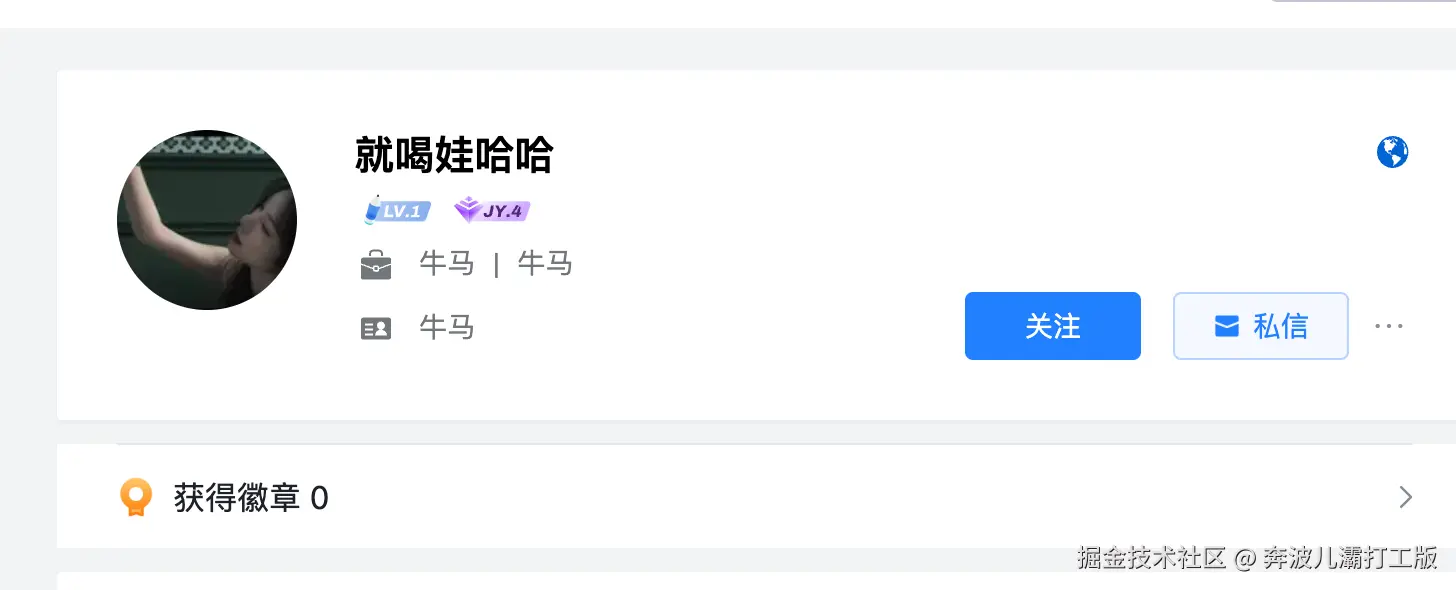Screen dimensions: 1456x590
Task: Open the "..." more options menu
Action: pos(1388,326)
